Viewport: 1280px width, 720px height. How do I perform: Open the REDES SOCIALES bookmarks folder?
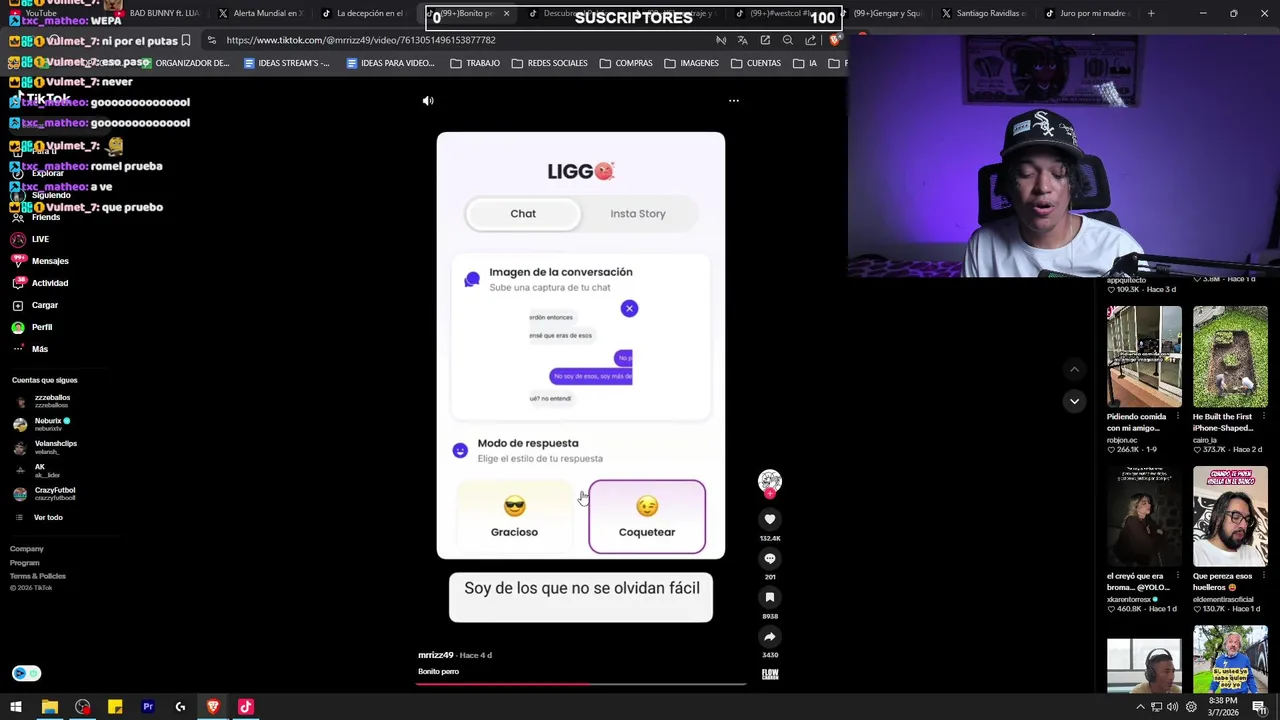pos(549,63)
